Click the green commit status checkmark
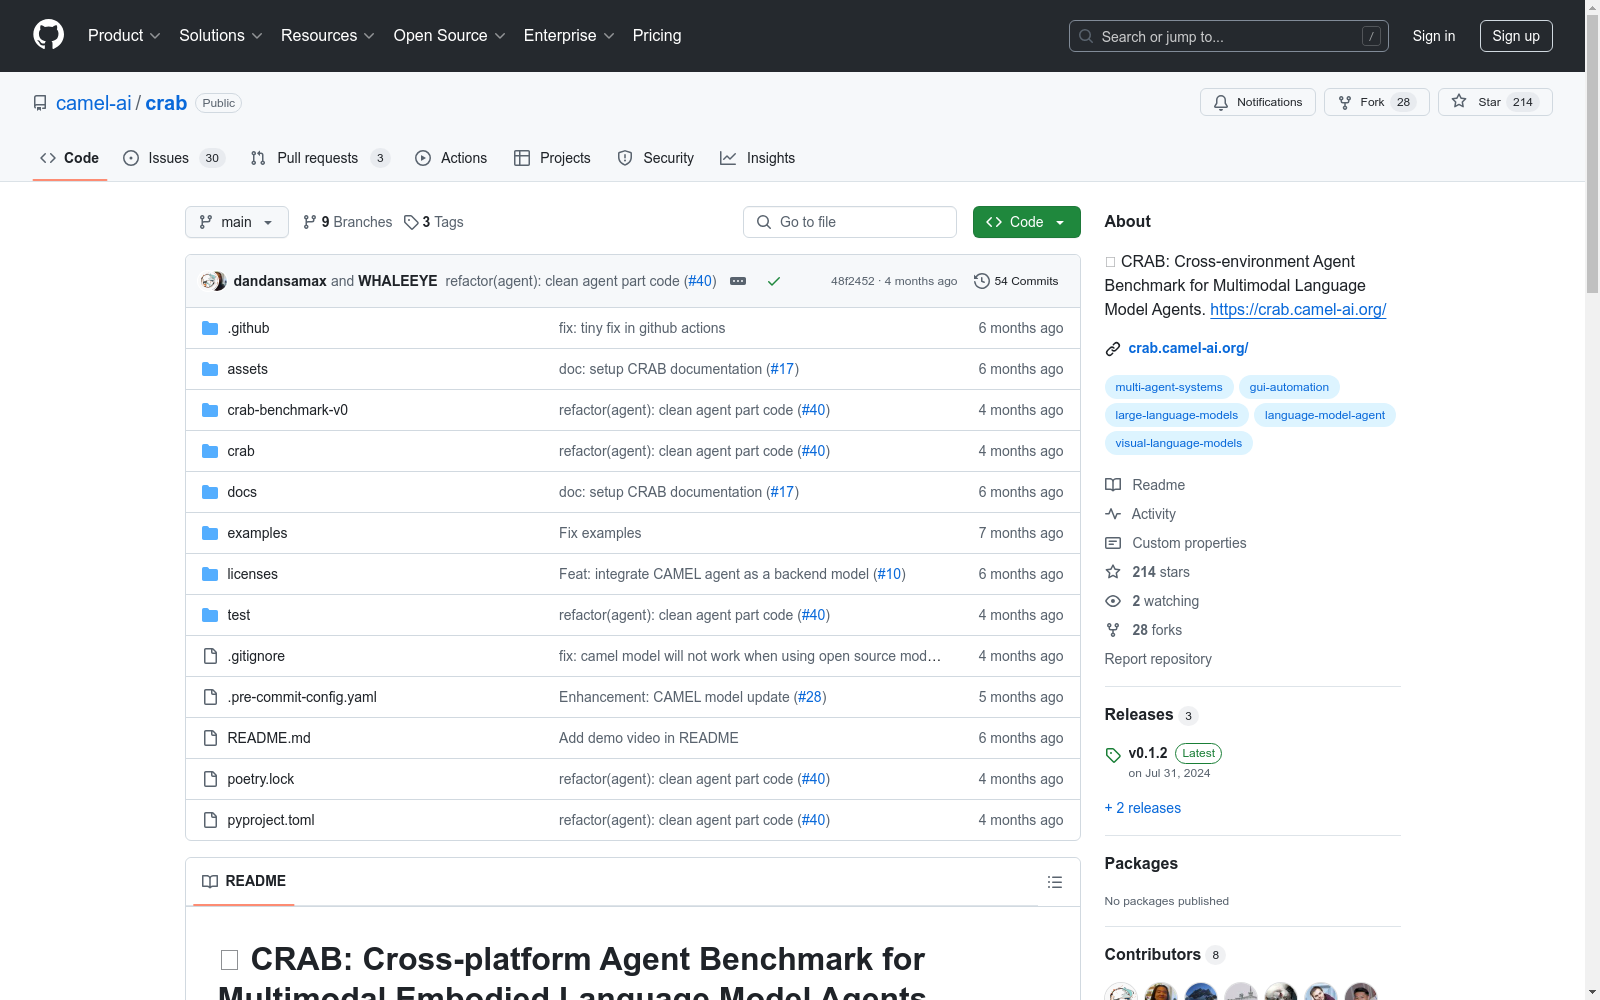This screenshot has width=1600, height=1000. click(774, 281)
